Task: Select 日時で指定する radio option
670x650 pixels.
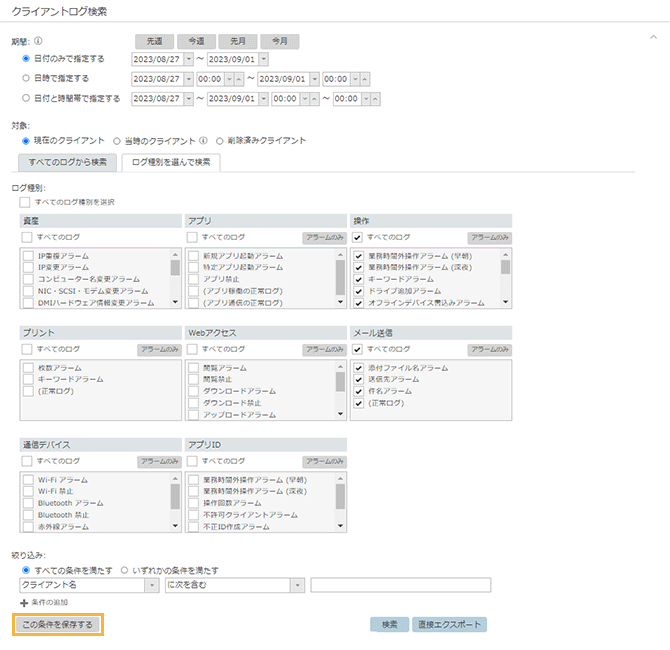Action: pyautogui.click(x=27, y=78)
